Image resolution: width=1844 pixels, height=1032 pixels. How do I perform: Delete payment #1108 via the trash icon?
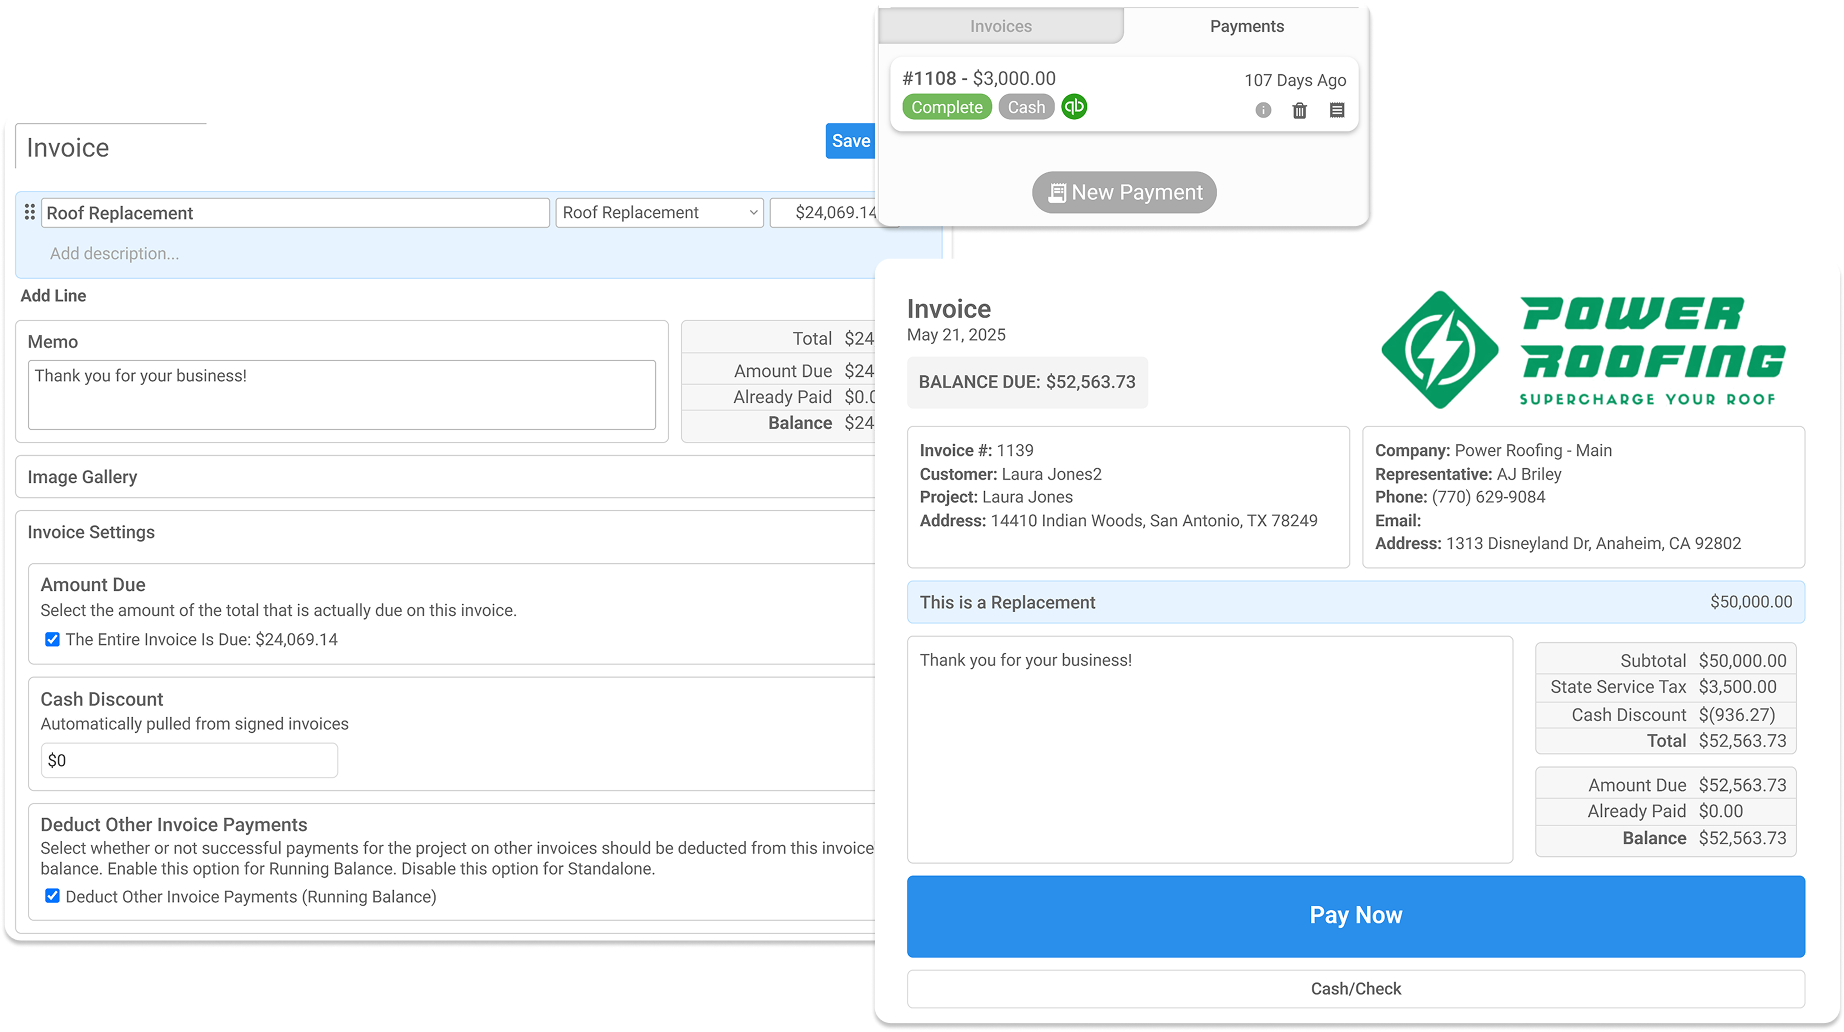click(1300, 110)
